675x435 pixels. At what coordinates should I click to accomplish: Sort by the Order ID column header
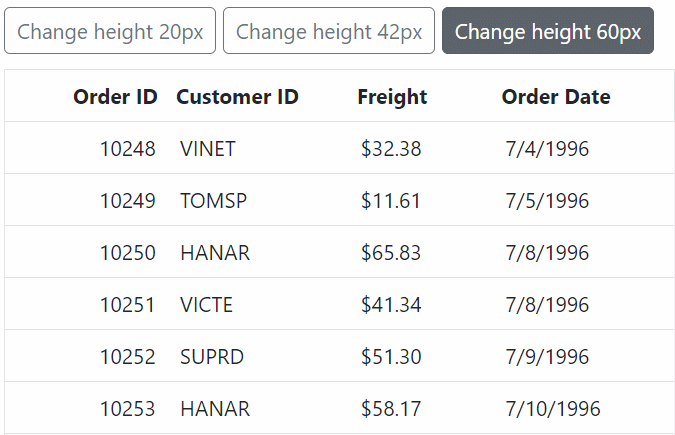[x=115, y=97]
